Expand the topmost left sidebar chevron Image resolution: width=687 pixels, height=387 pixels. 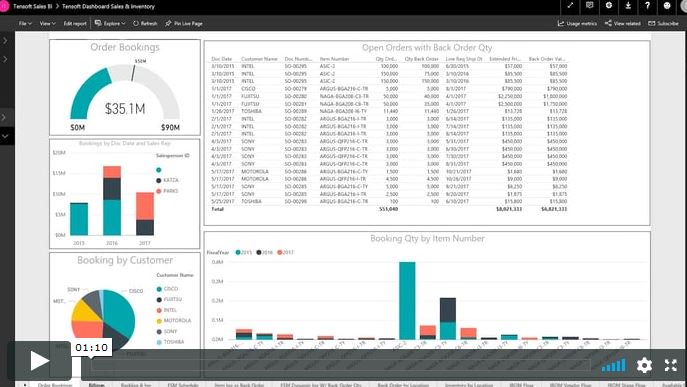[x=5, y=40]
